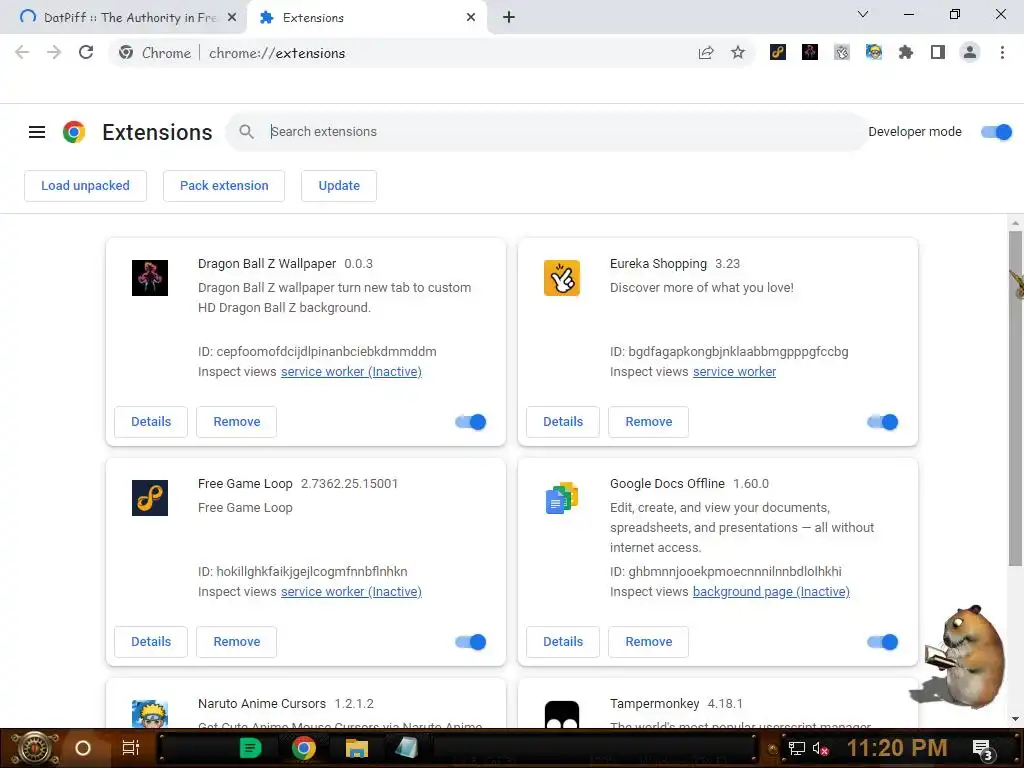Click the Free Game Loop extension icon
The width and height of the screenshot is (1024, 768).
(150, 498)
